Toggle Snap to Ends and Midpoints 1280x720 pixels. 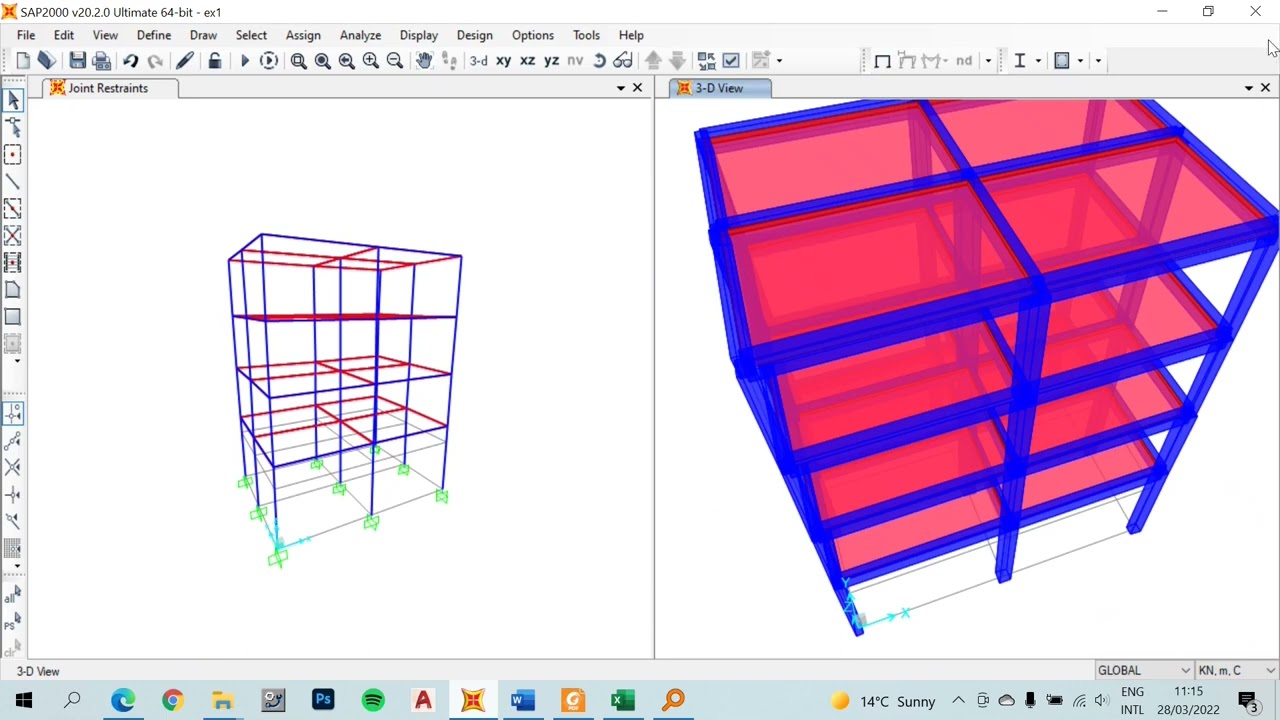[x=13, y=440]
